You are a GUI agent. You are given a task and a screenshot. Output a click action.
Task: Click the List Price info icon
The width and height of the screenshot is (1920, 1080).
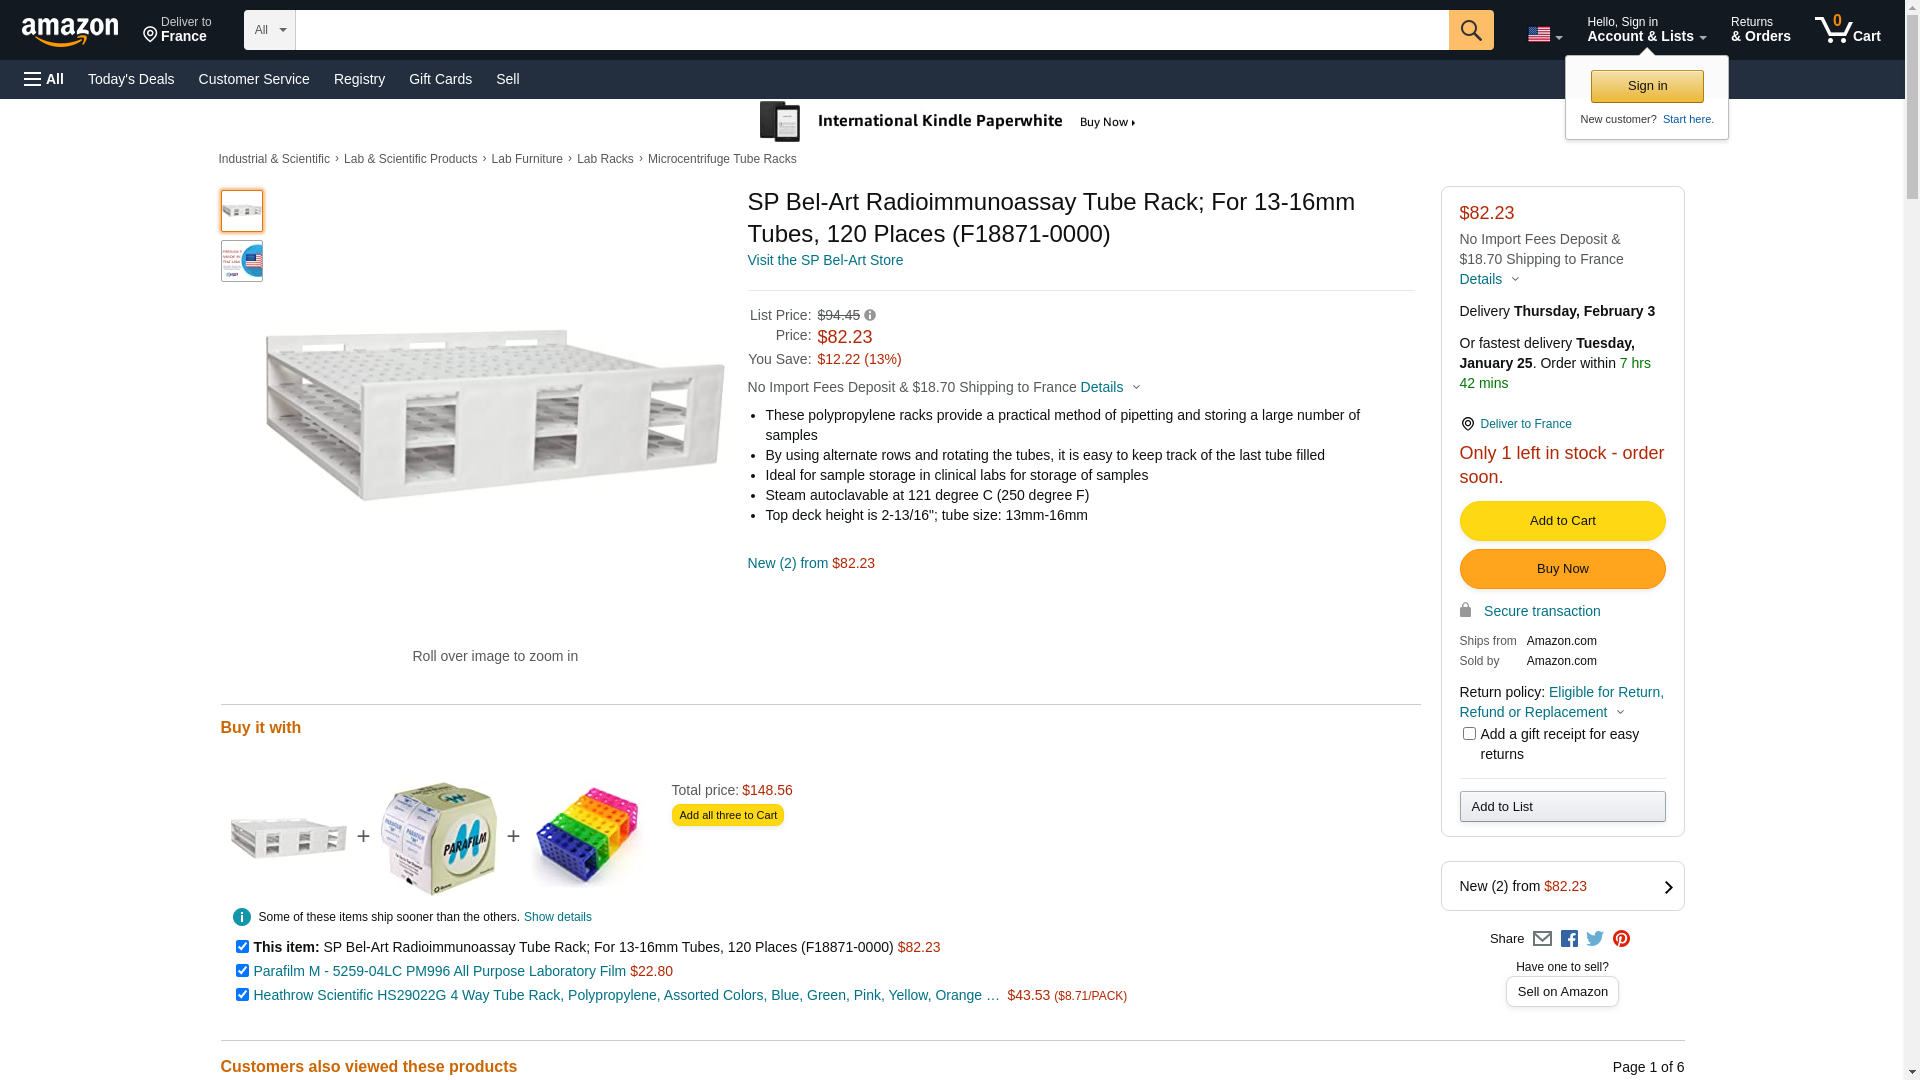tap(870, 316)
